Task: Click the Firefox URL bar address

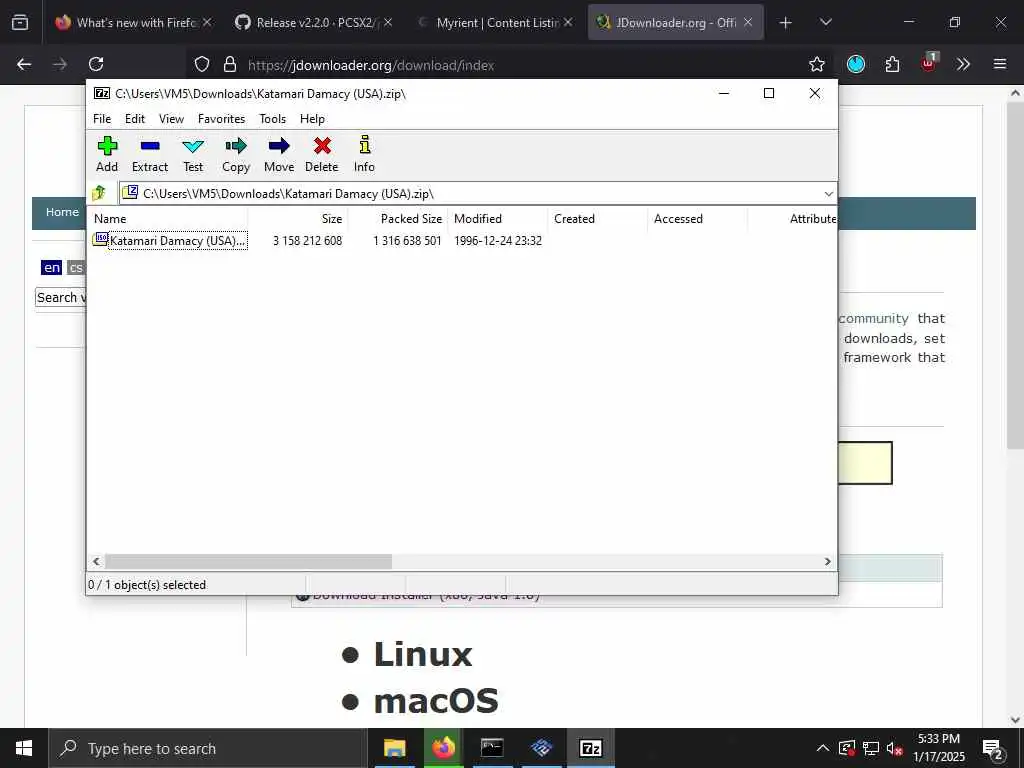Action: click(x=371, y=65)
